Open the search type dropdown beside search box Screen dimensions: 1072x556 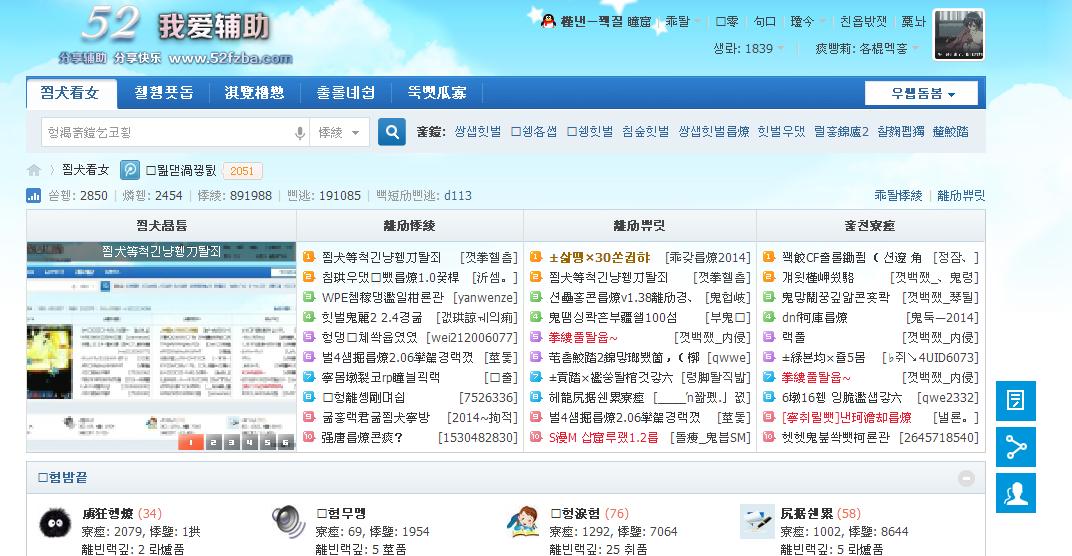pyautogui.click(x=340, y=133)
